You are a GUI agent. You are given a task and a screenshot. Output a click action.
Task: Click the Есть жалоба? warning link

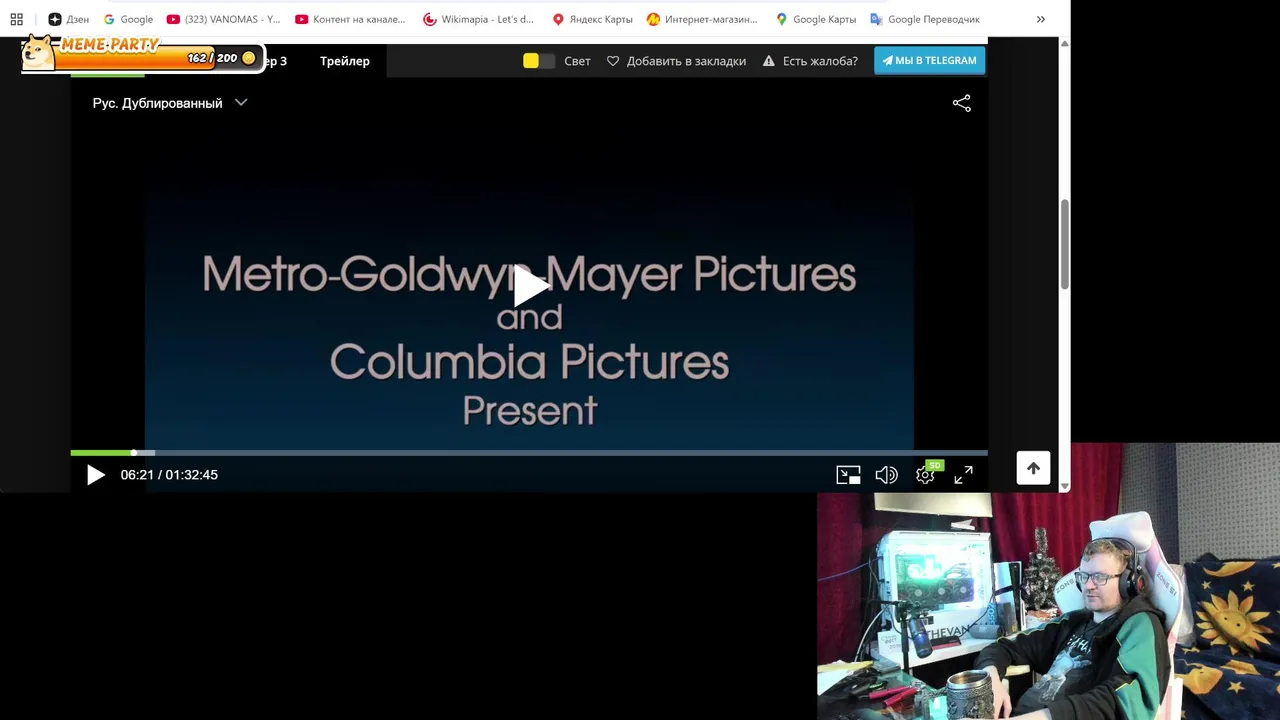pyautogui.click(x=810, y=61)
